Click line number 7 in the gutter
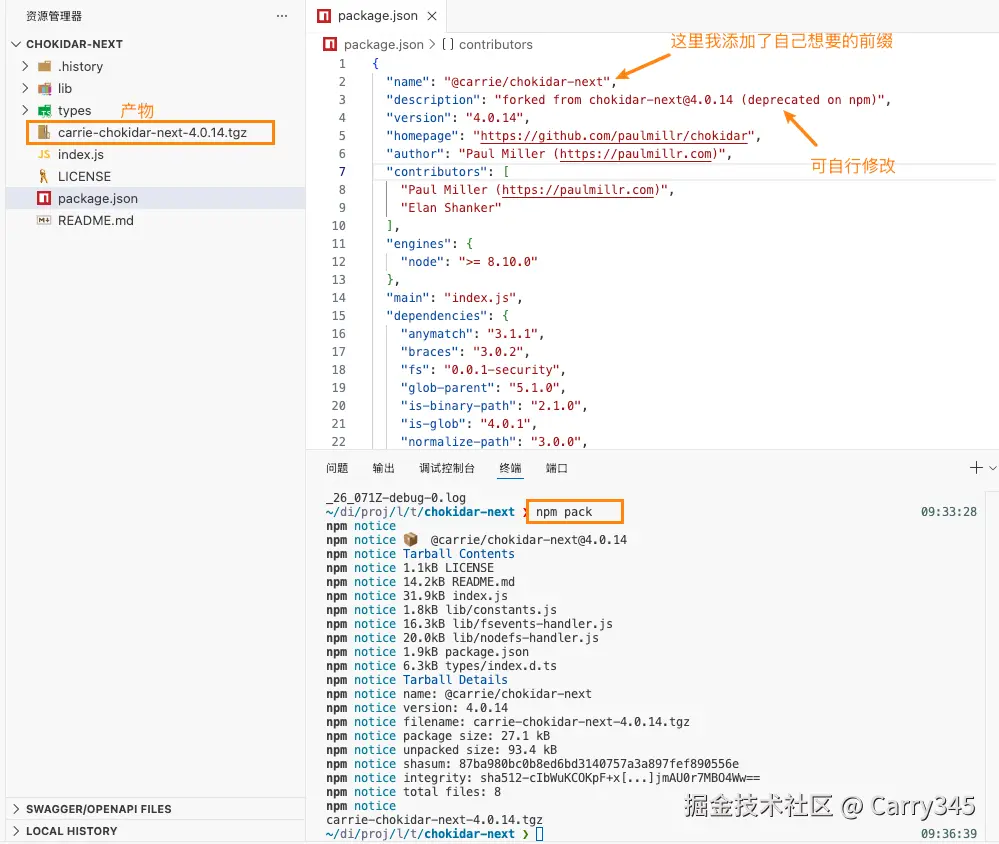Screen dimensions: 999x844 click(x=342, y=171)
